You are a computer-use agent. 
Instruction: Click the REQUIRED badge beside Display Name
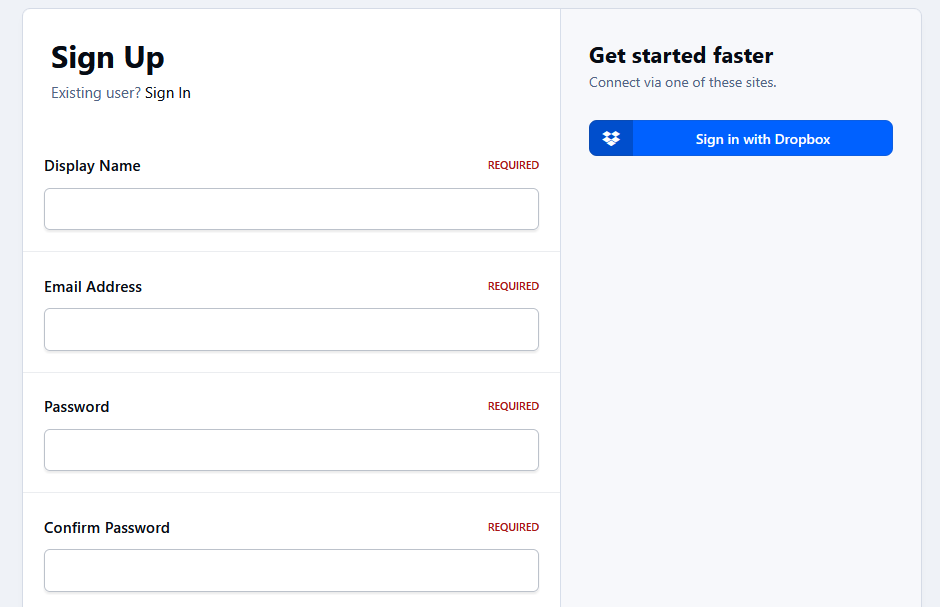point(513,165)
